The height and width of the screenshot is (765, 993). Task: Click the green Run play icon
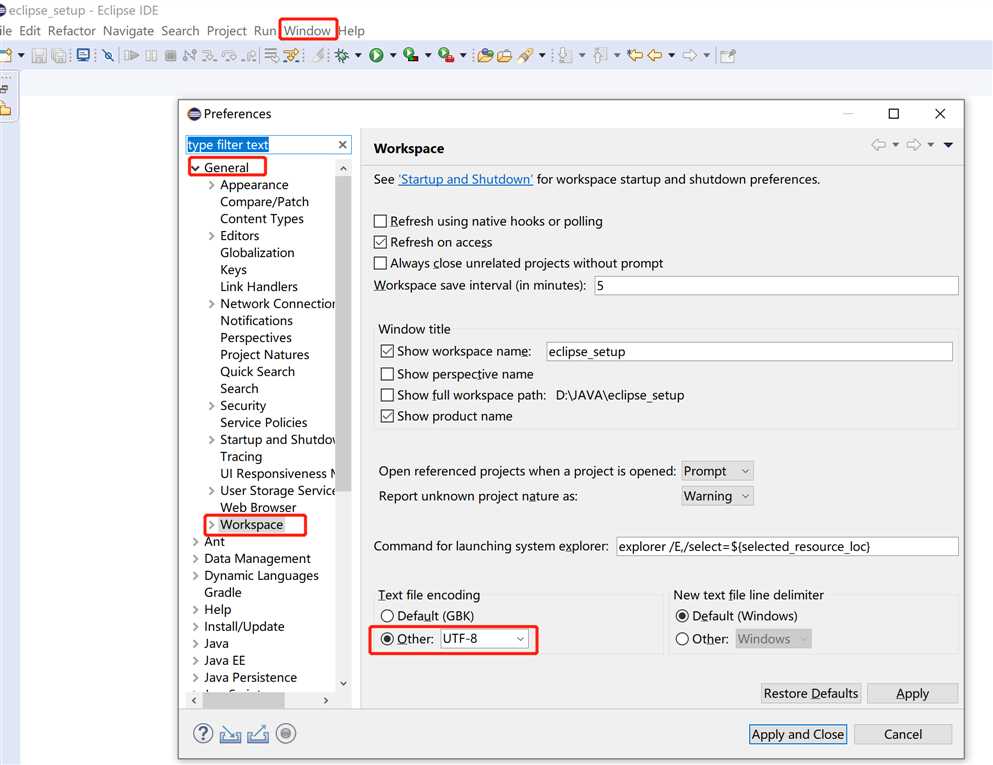point(376,56)
